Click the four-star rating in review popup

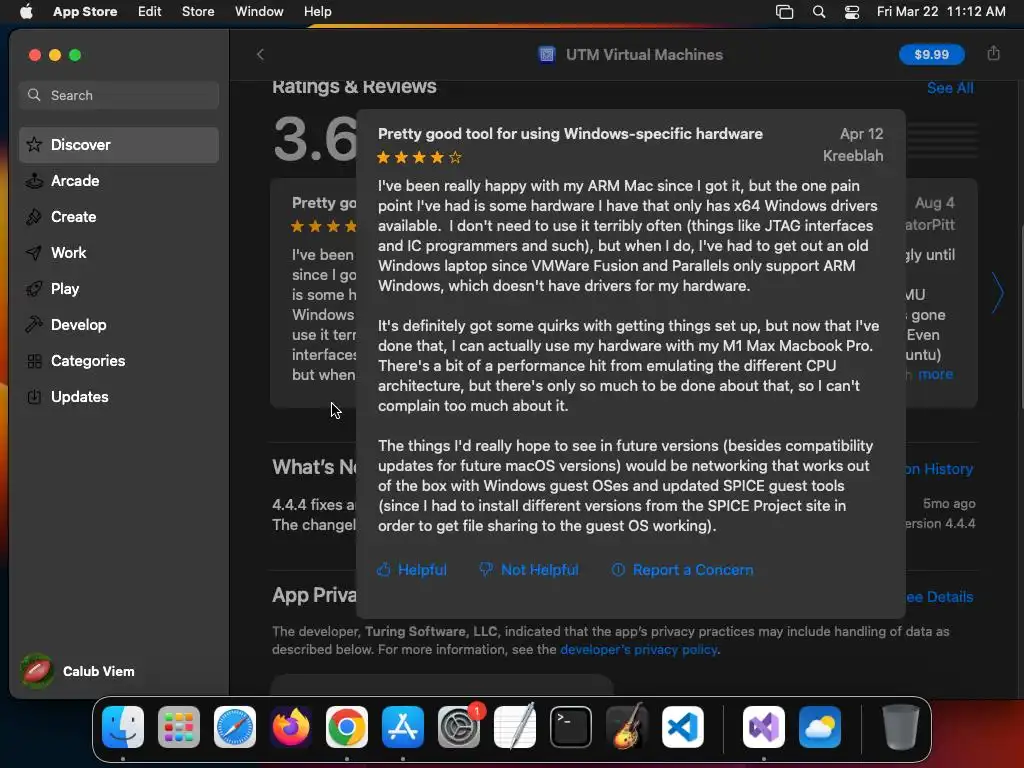coord(419,157)
